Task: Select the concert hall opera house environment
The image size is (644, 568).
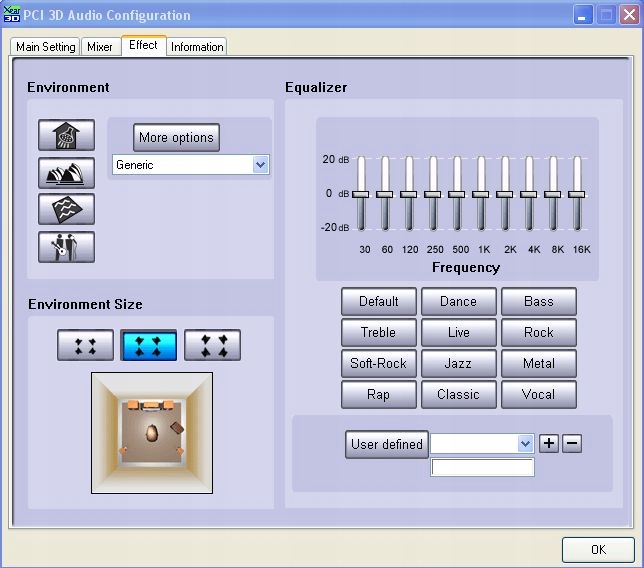Action: point(67,173)
